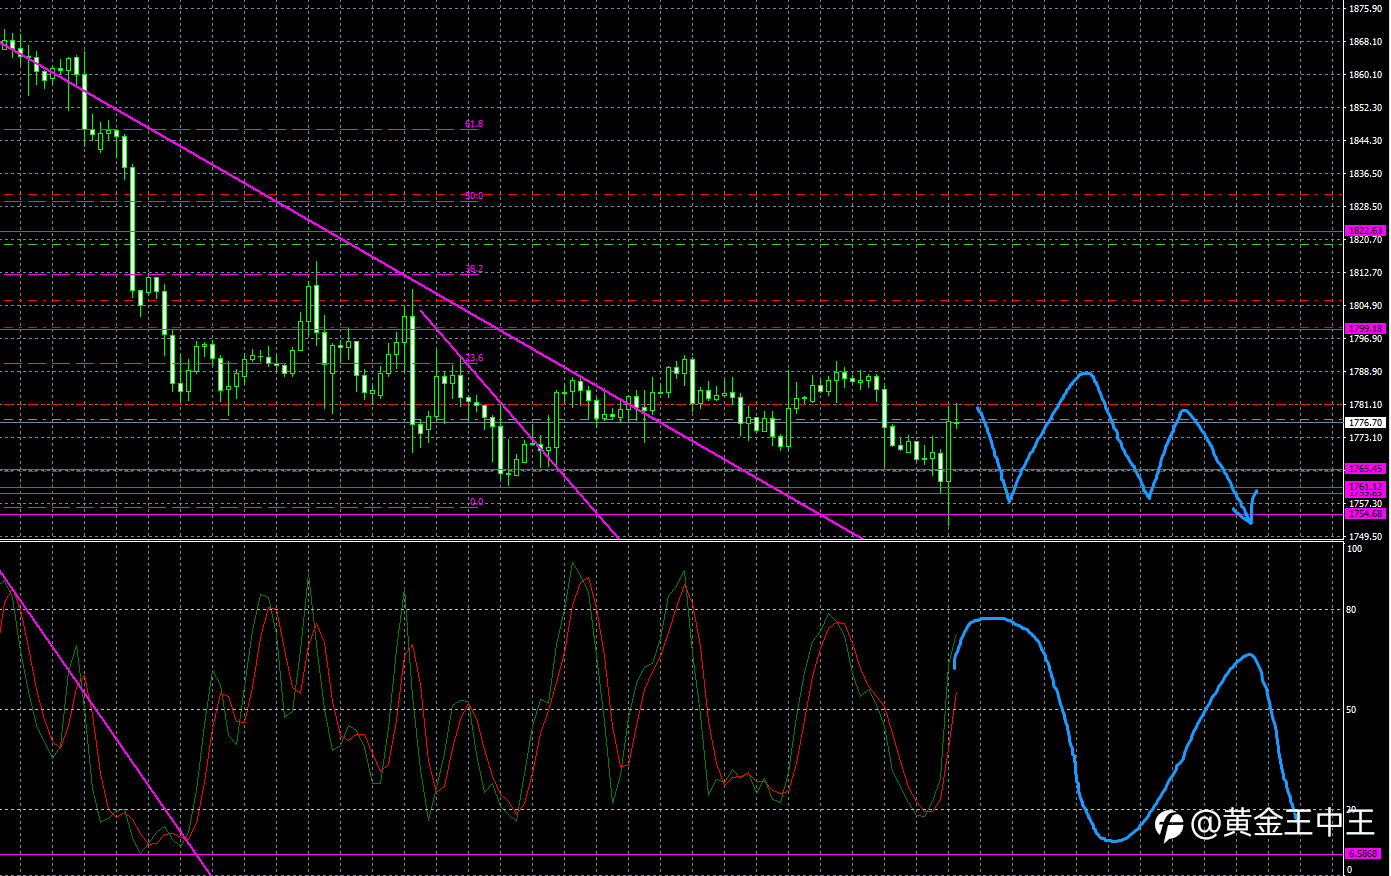Viewport: 1391px width, 876px height.
Task: Click the 1860.10 price axis label
Action: coord(1365,75)
